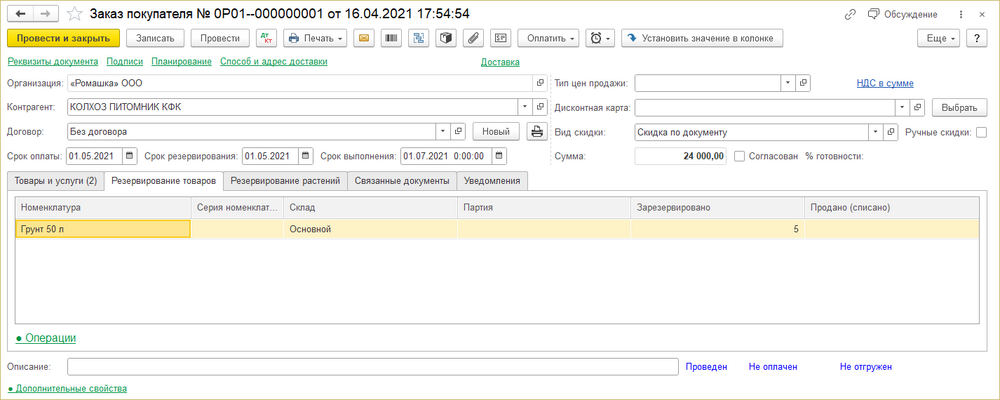Toggle the Согласован checkbox
Image resolution: width=1000 pixels, height=400 pixels.
point(739,156)
